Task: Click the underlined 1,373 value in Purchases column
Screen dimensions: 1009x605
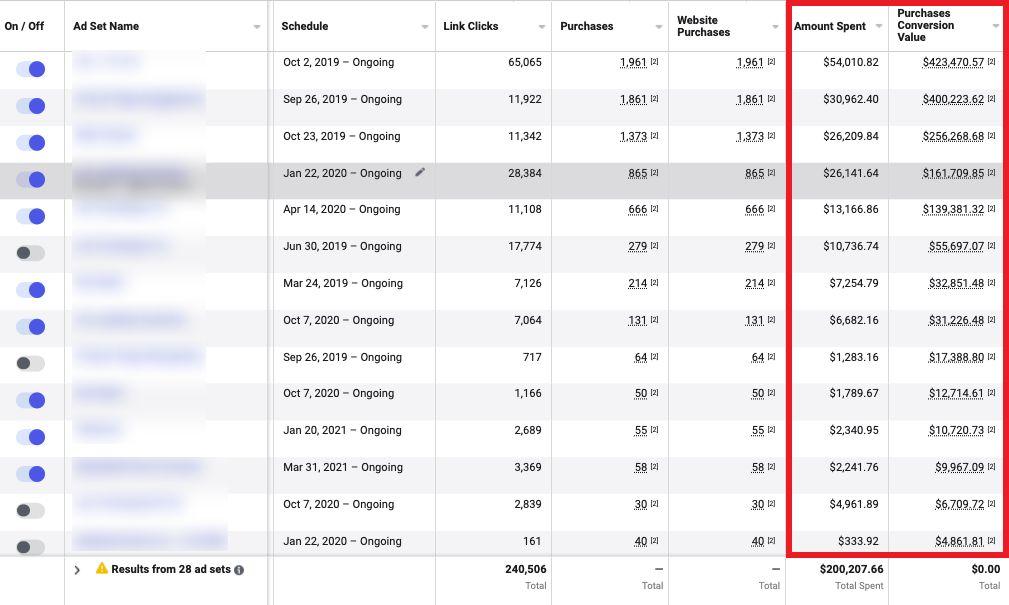Action: click(x=633, y=137)
